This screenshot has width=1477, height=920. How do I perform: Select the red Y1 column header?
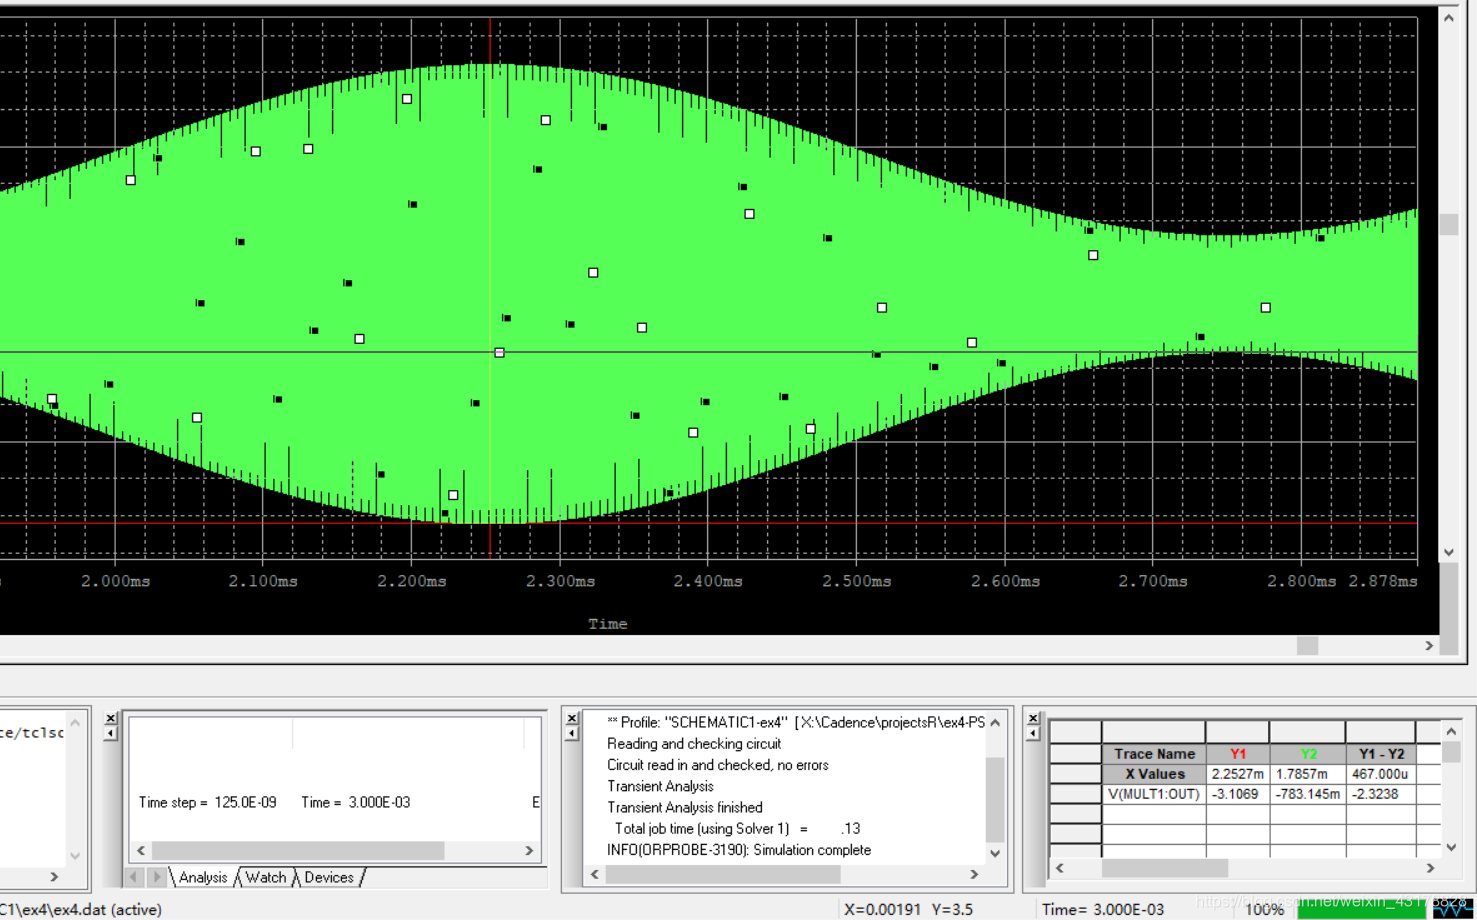click(x=1238, y=754)
